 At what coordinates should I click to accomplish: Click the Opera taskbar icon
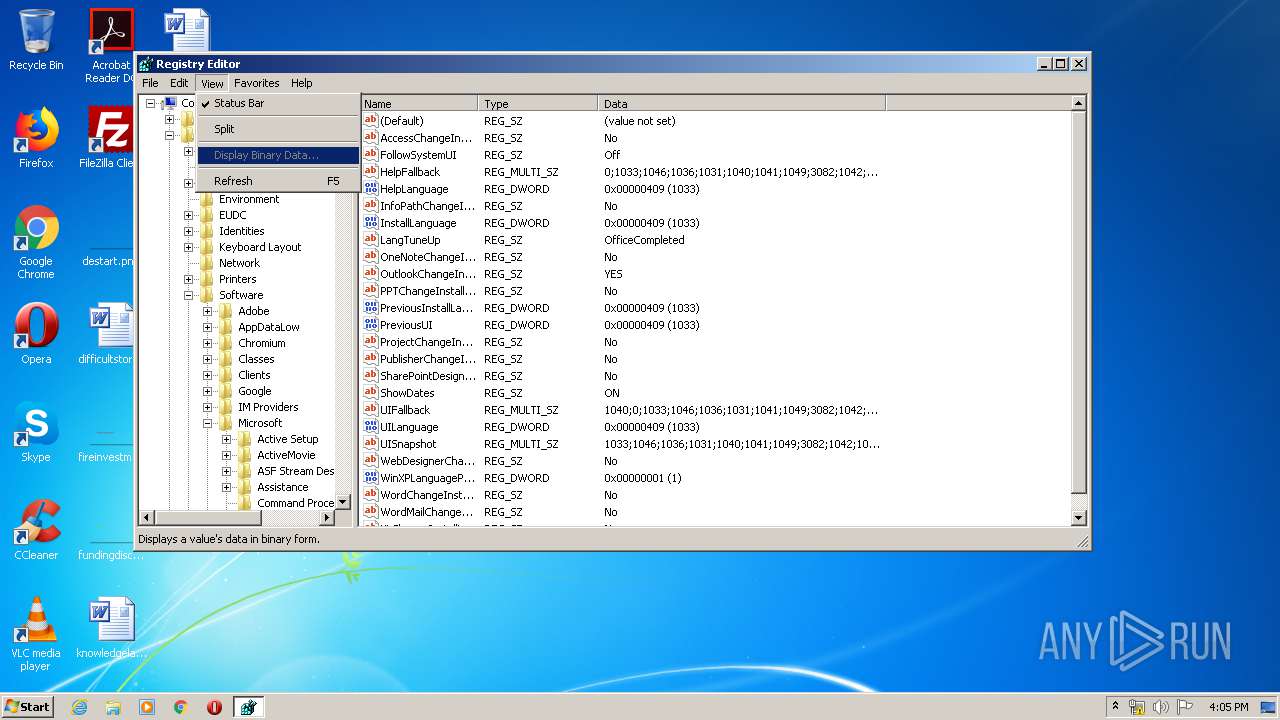pos(214,707)
